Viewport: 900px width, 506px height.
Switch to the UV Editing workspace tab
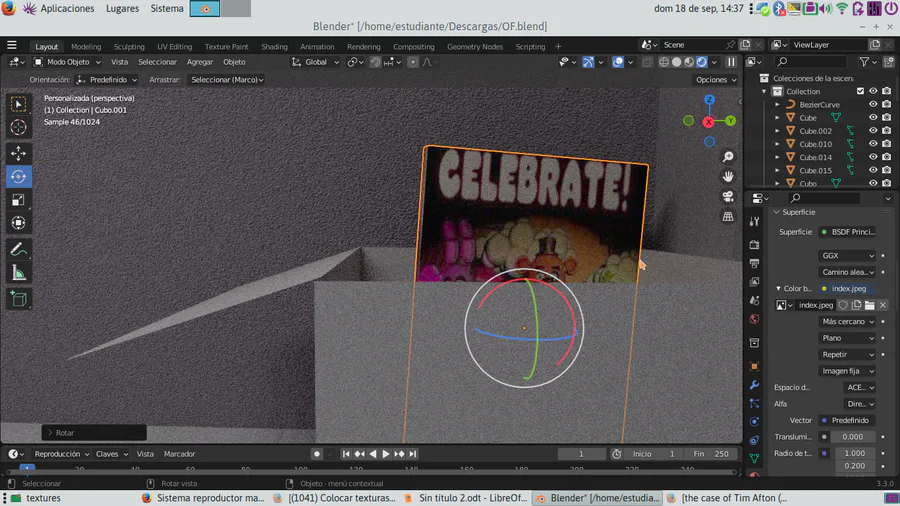point(174,46)
